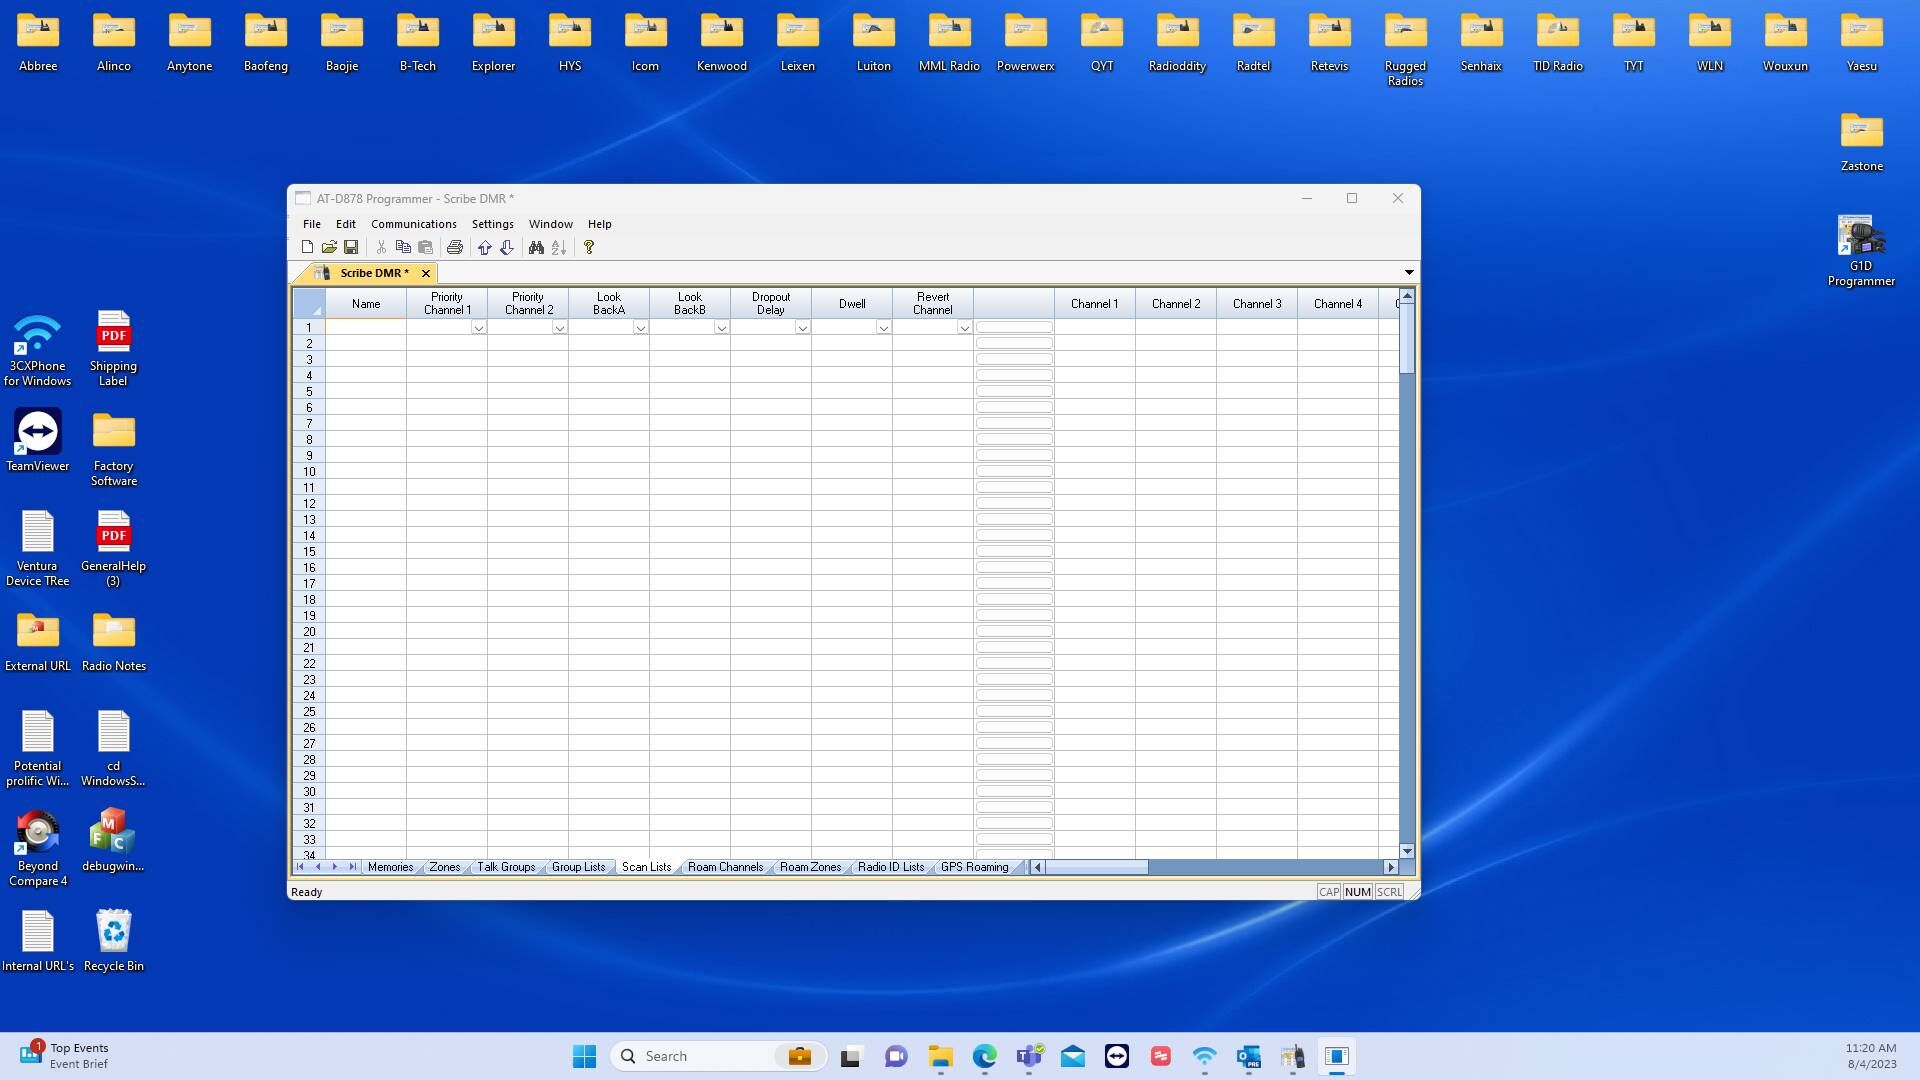Screen dimensions: 1920x1080
Task: Click the last-sheet navigation arrow
Action: tap(352, 867)
